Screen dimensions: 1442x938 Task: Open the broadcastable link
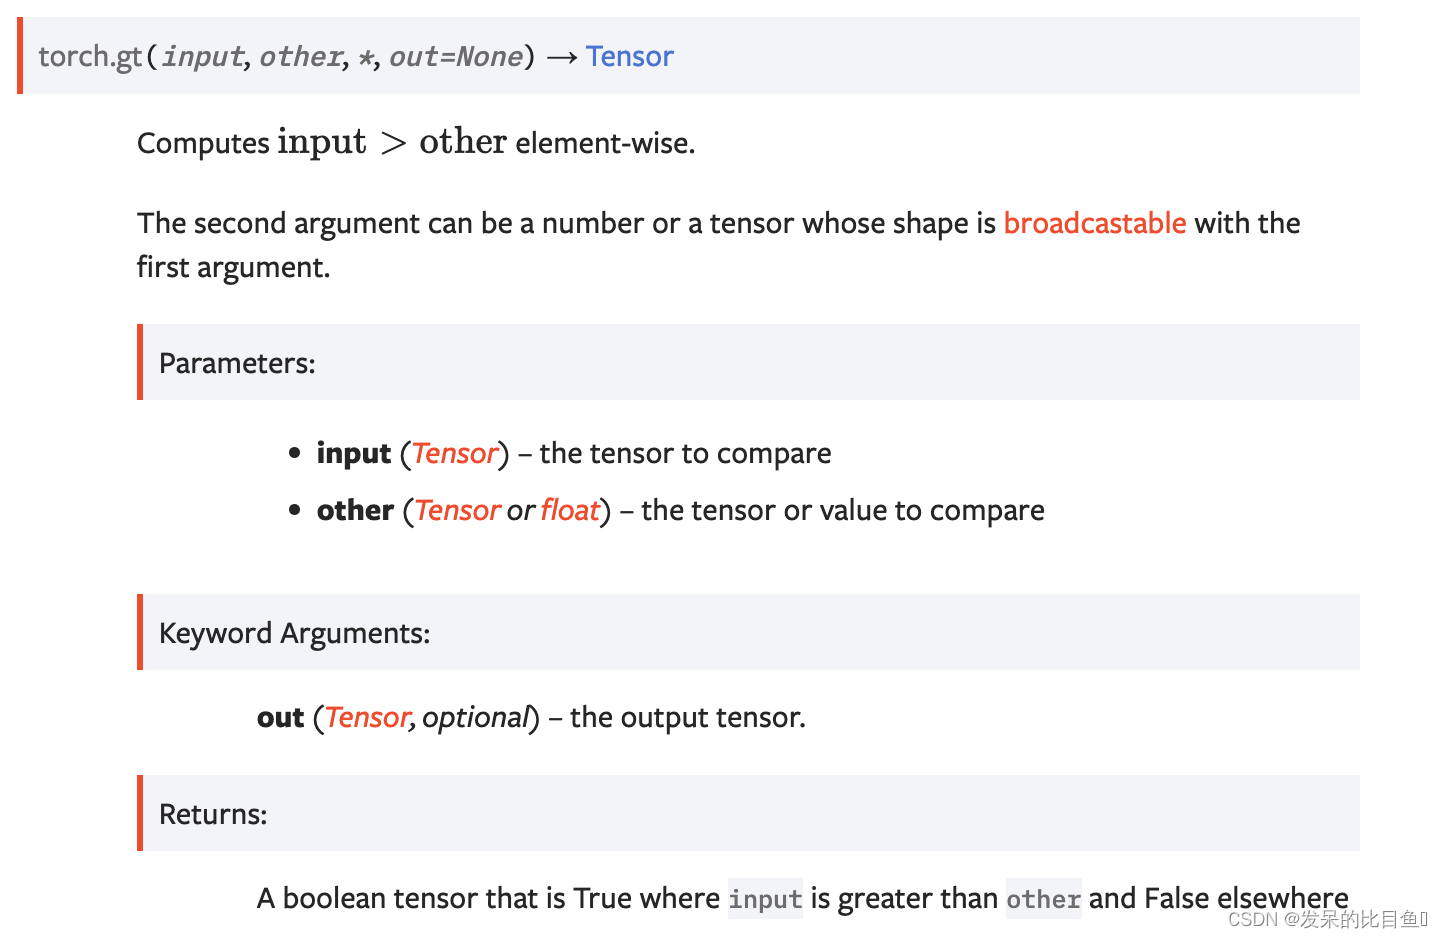[1094, 223]
